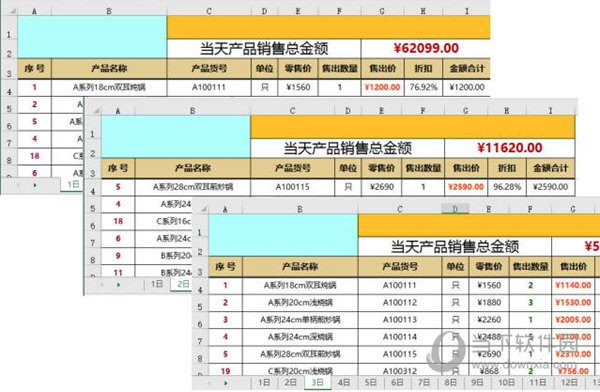Click red ¥2590.00 售出价 cell in middle window

coord(466,187)
